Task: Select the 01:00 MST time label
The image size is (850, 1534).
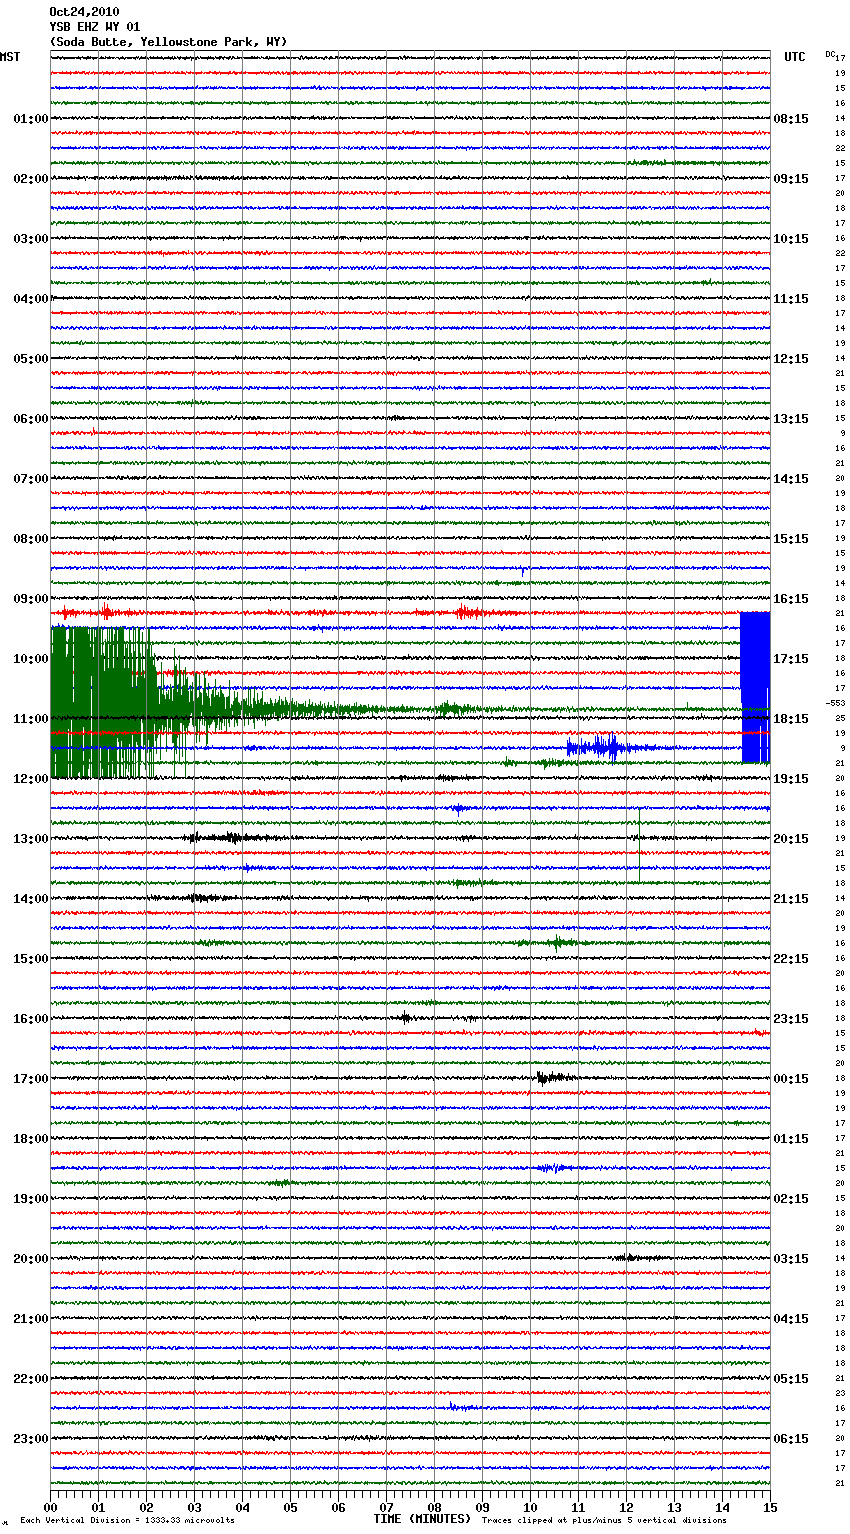Action: pyautogui.click(x=31, y=119)
